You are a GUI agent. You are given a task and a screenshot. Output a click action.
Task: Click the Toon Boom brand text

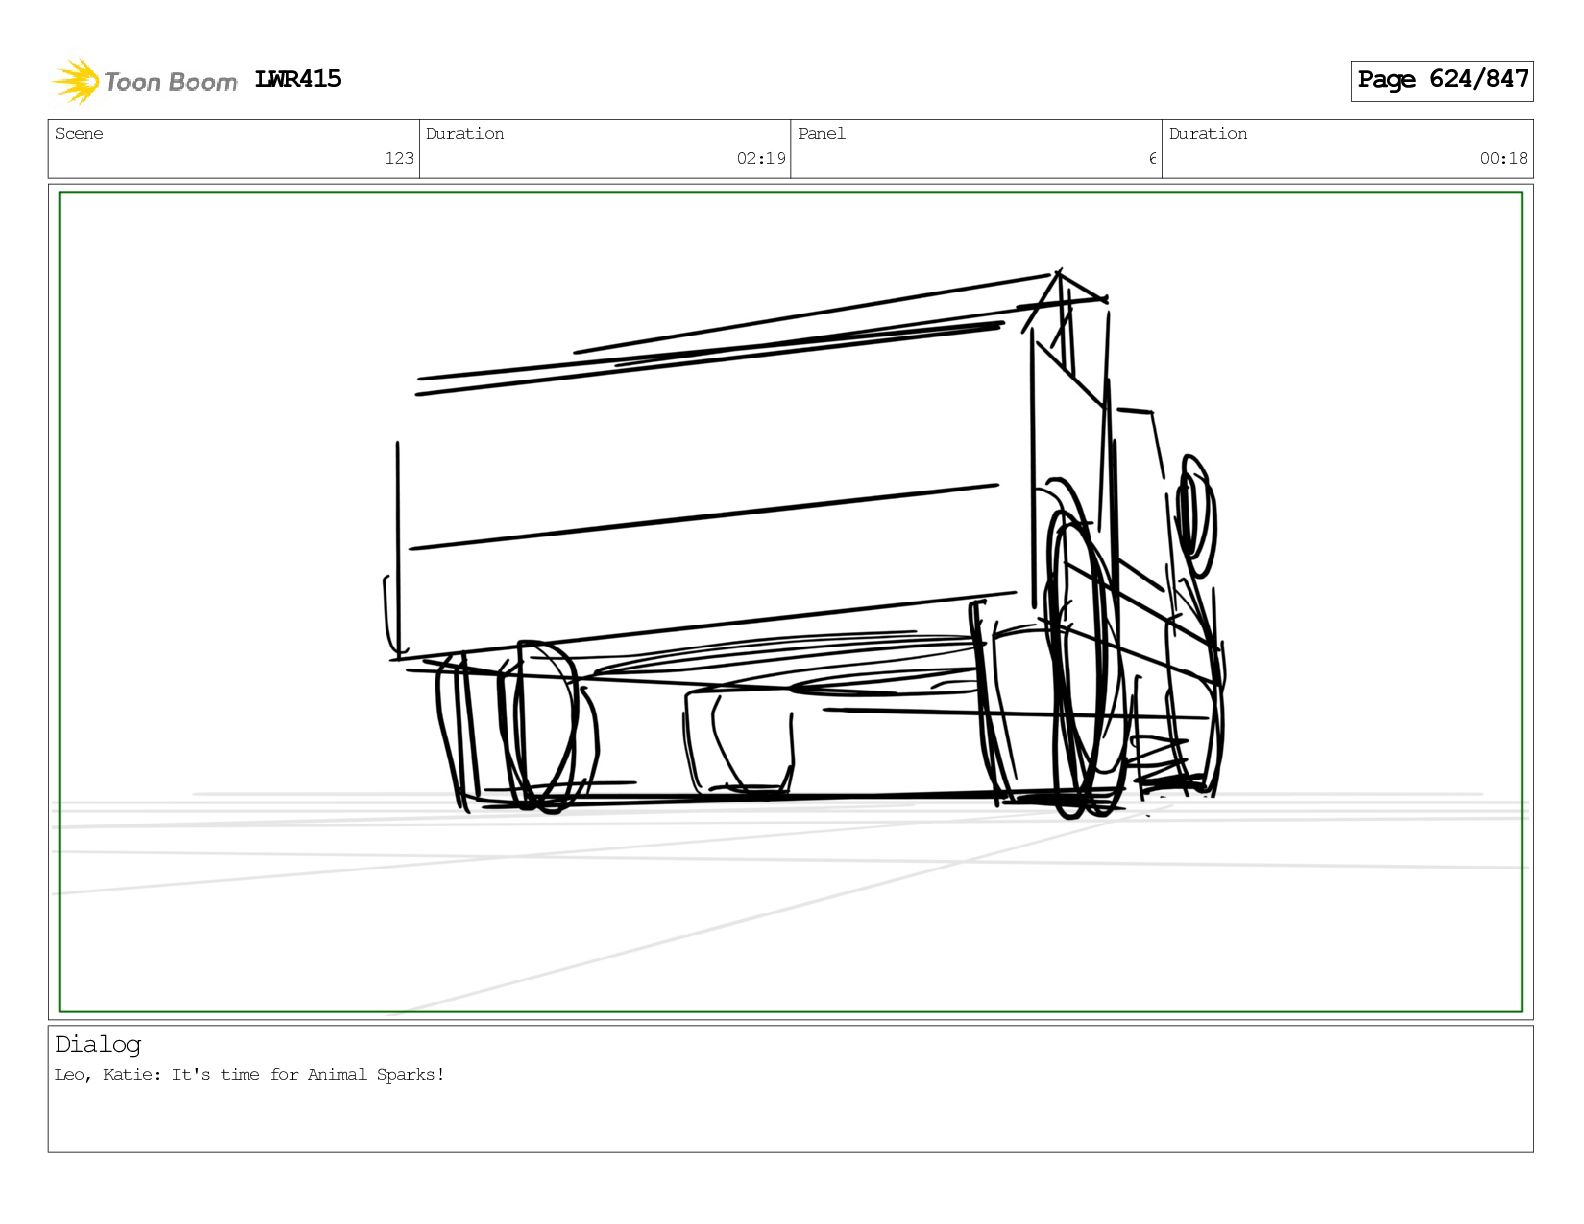pyautogui.click(x=171, y=82)
